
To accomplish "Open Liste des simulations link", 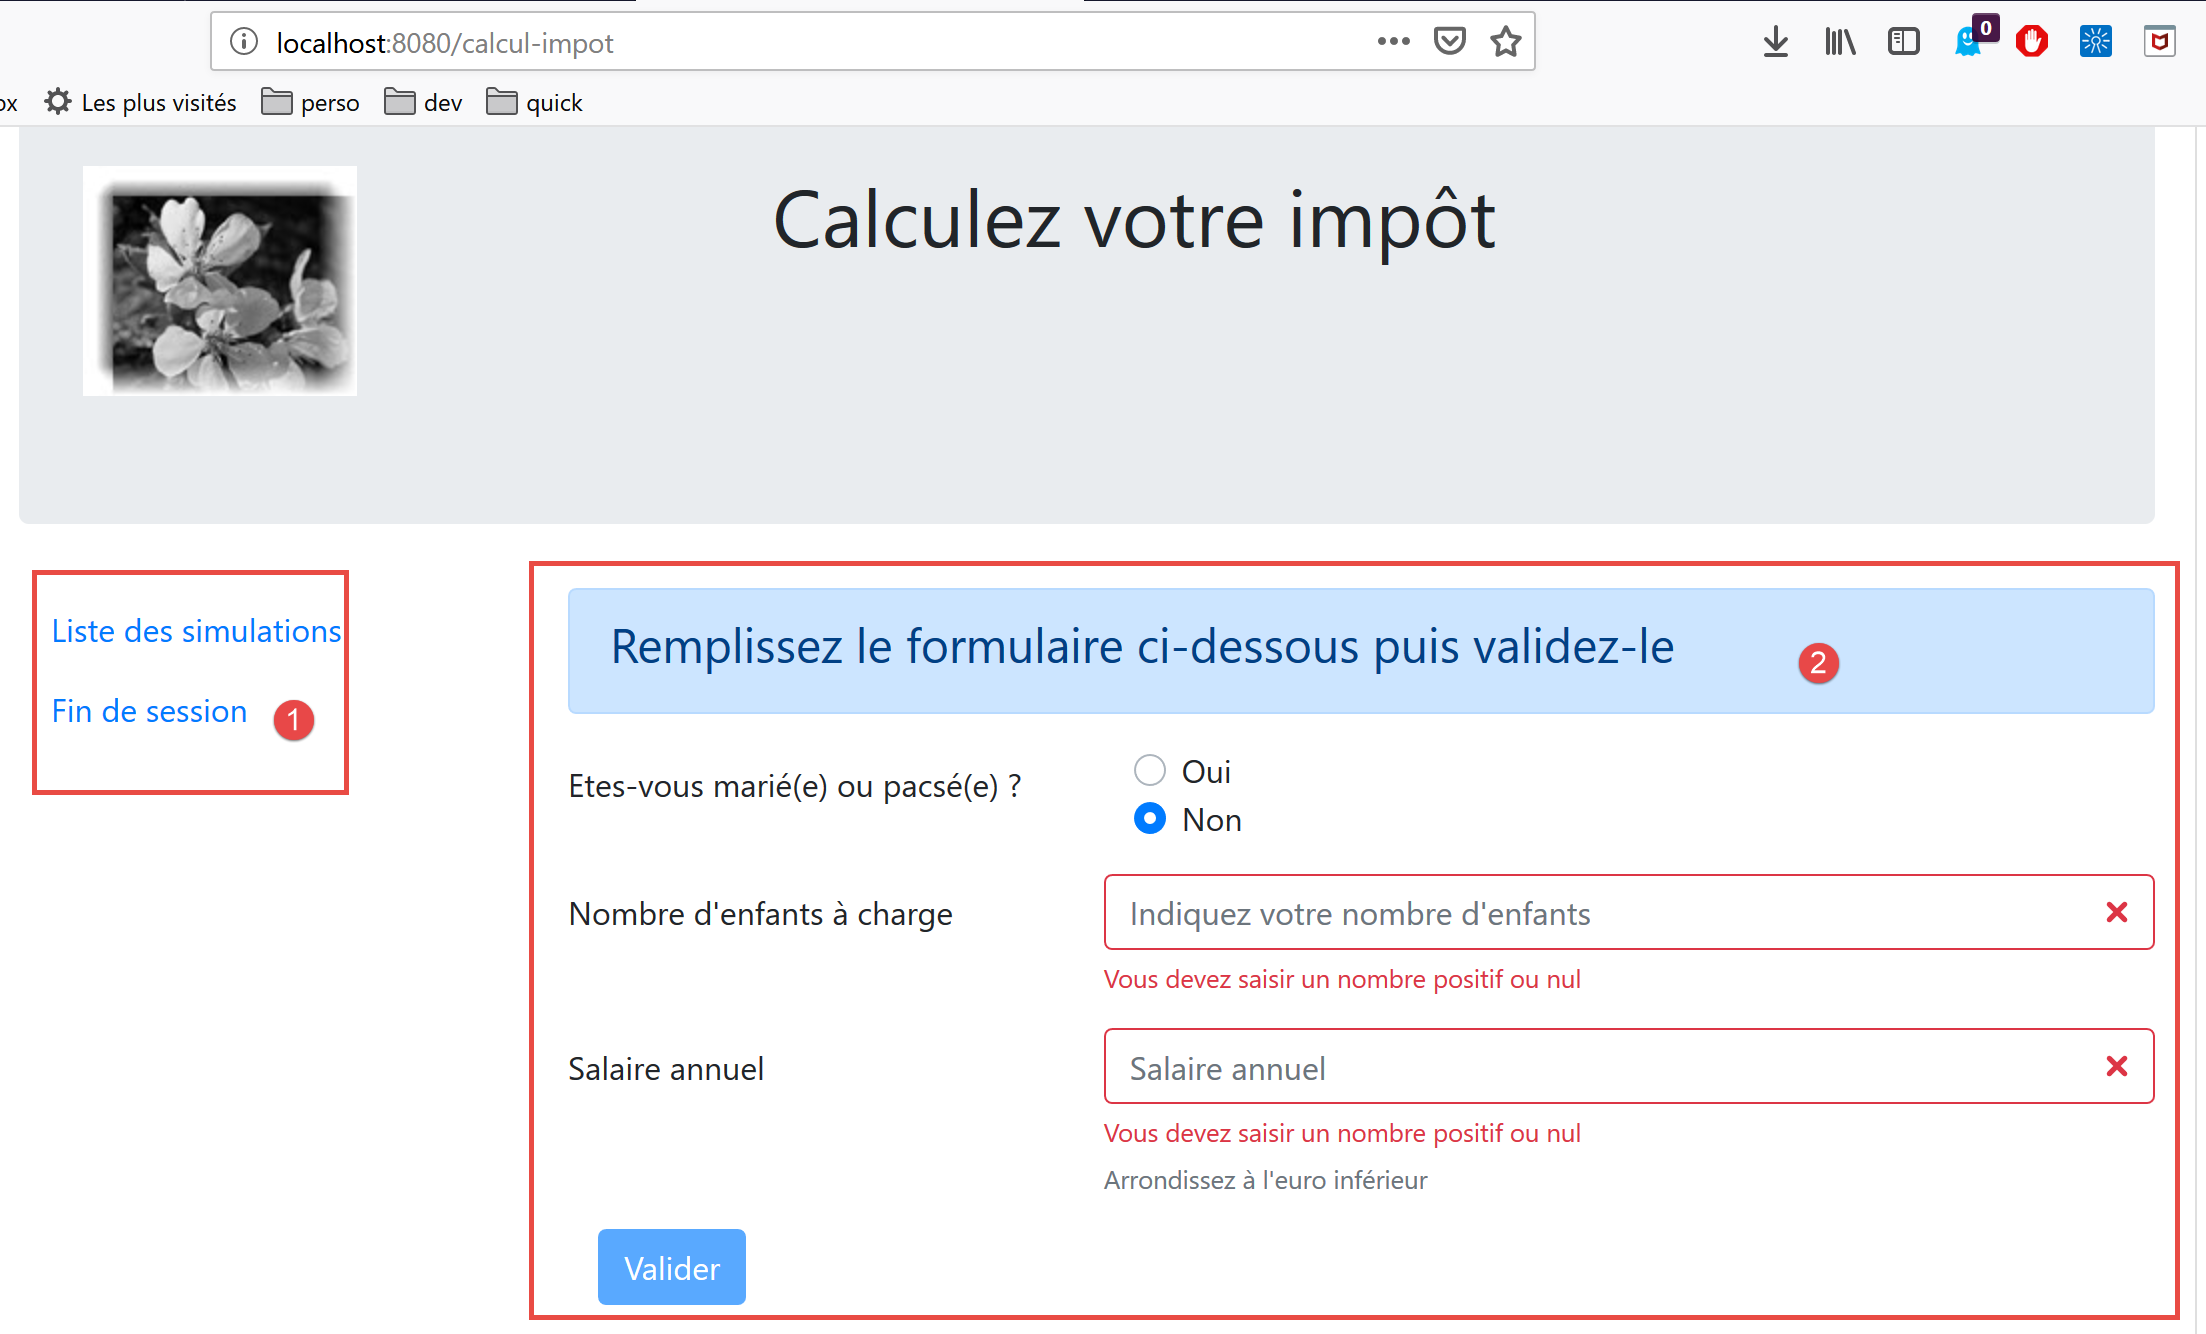I will point(196,631).
